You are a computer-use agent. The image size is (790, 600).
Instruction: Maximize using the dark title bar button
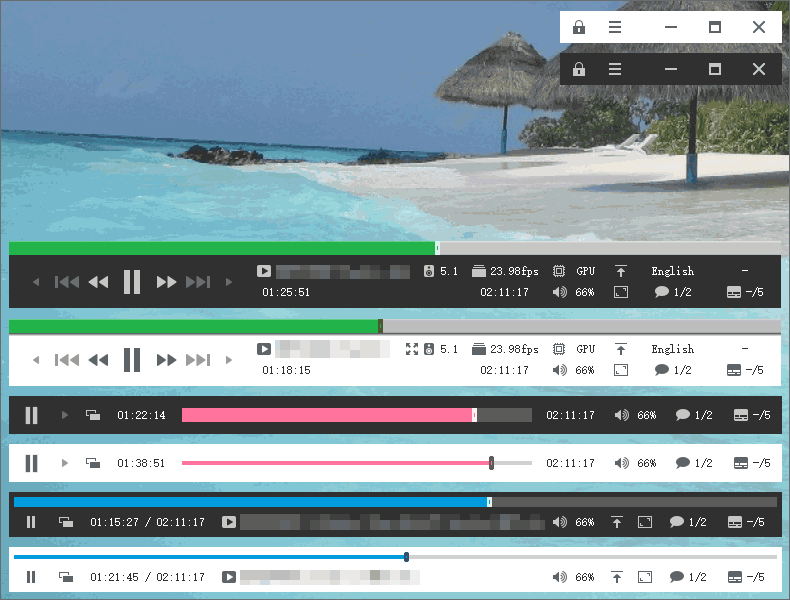pos(714,69)
